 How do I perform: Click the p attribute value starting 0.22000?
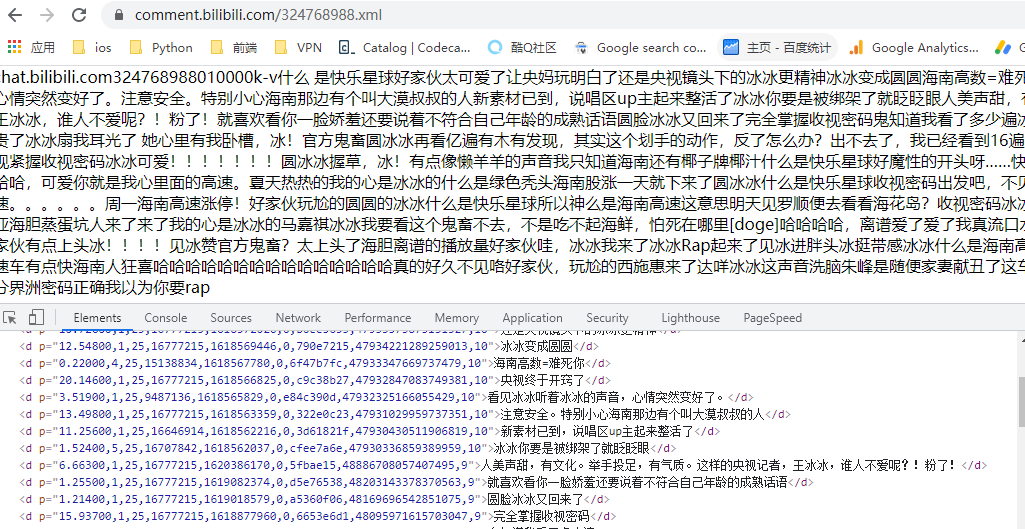coord(270,364)
